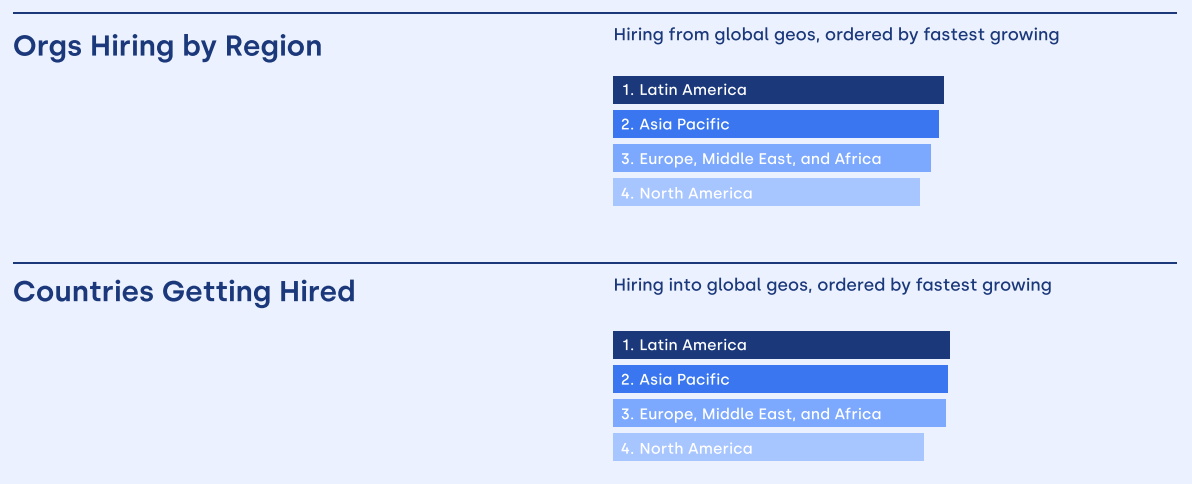Click Latin America bar under Countries Getting Hired
The width and height of the screenshot is (1192, 484).
pos(781,345)
